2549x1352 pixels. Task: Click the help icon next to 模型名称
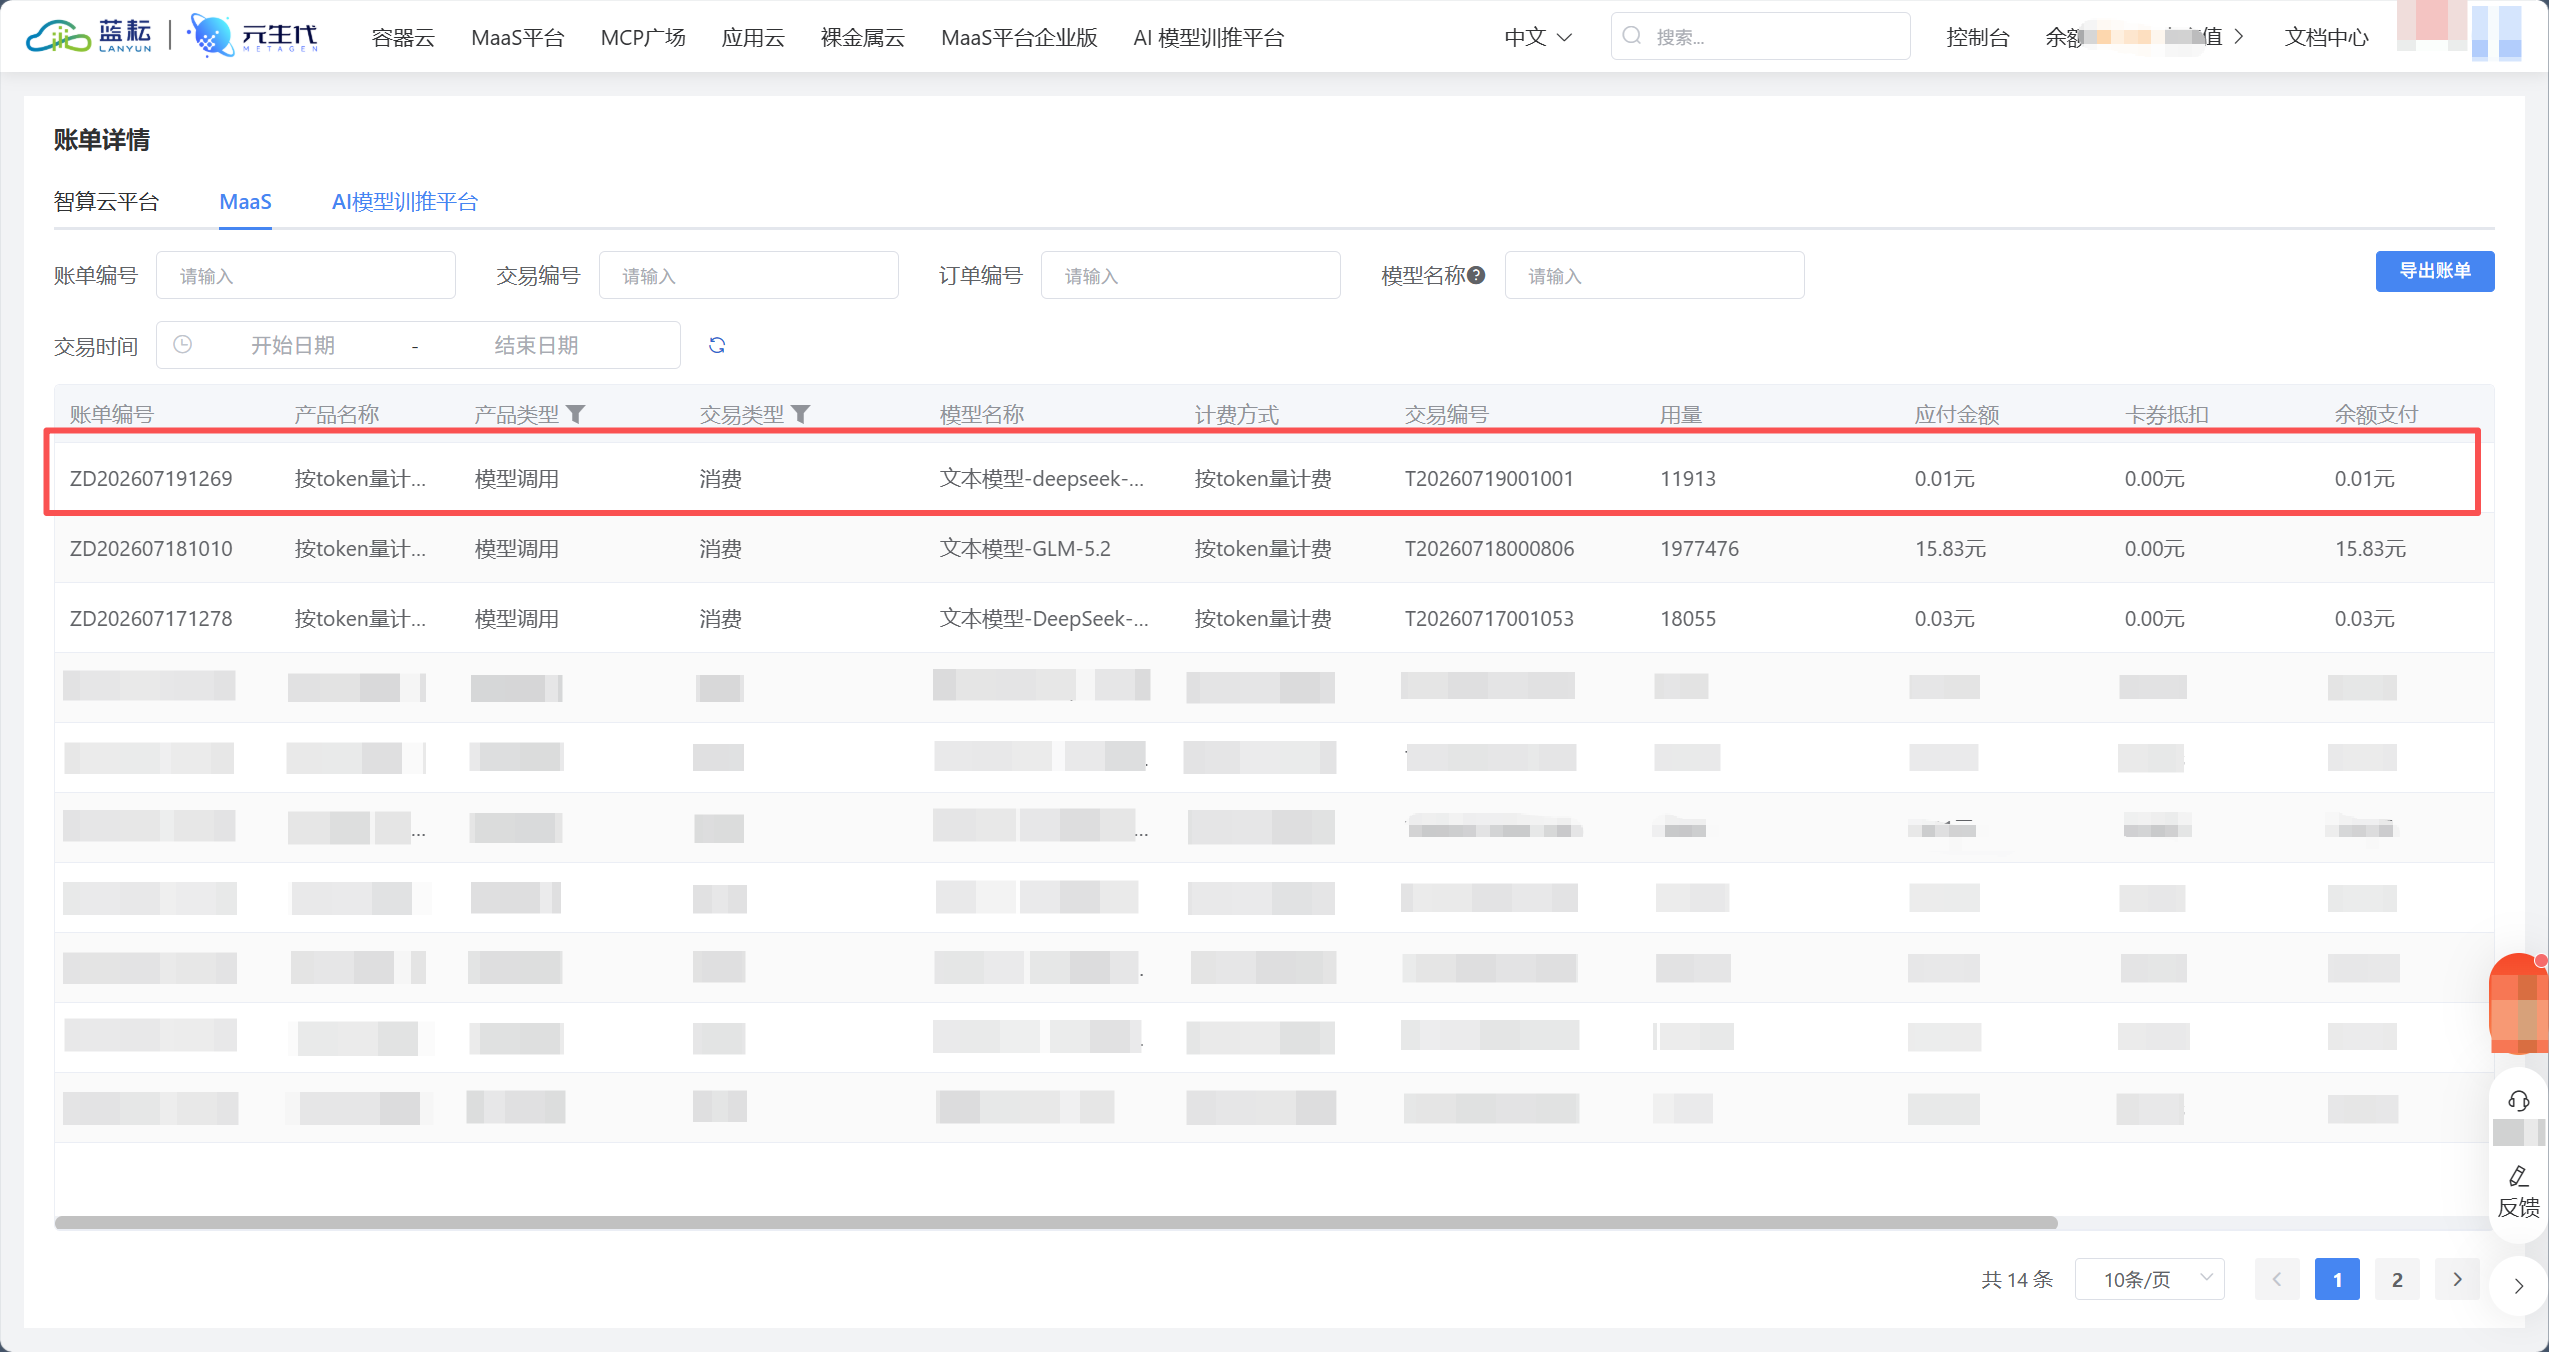1476,275
